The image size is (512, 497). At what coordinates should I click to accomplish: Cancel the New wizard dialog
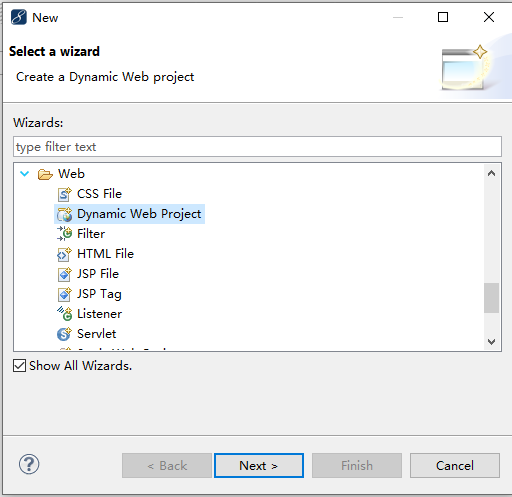point(455,465)
